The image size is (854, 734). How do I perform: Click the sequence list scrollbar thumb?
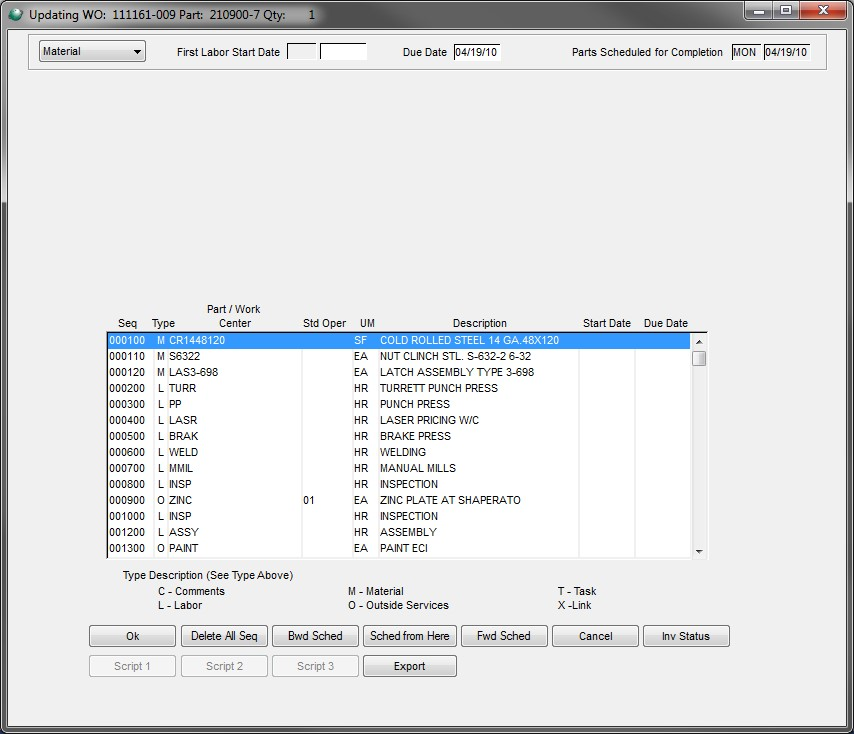[x=699, y=359]
